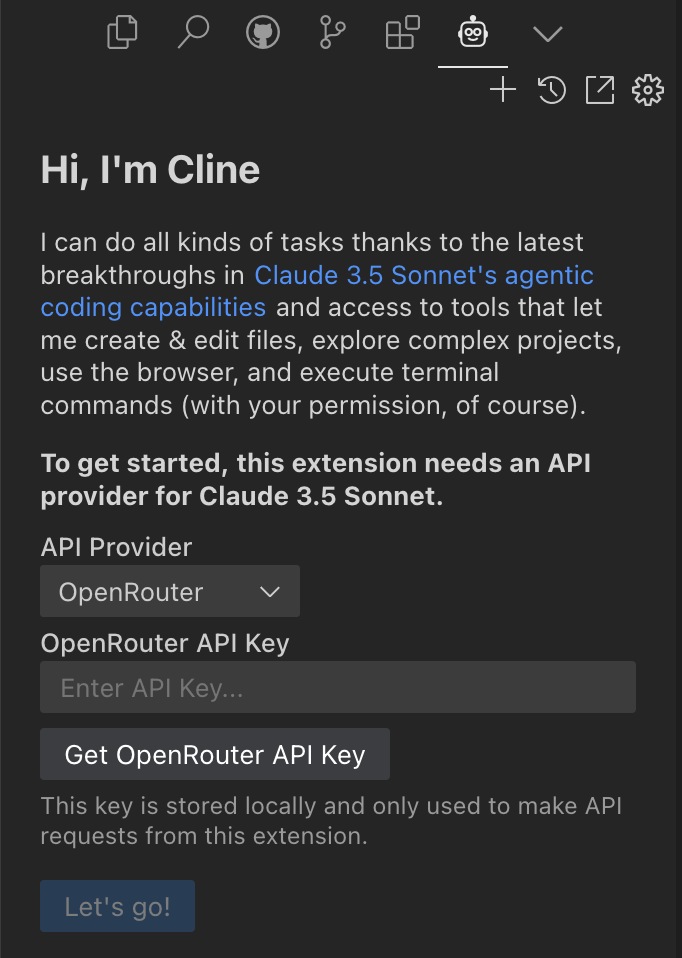This screenshot has width=682, height=958.
Task: Open the Extensions view
Action: point(400,32)
